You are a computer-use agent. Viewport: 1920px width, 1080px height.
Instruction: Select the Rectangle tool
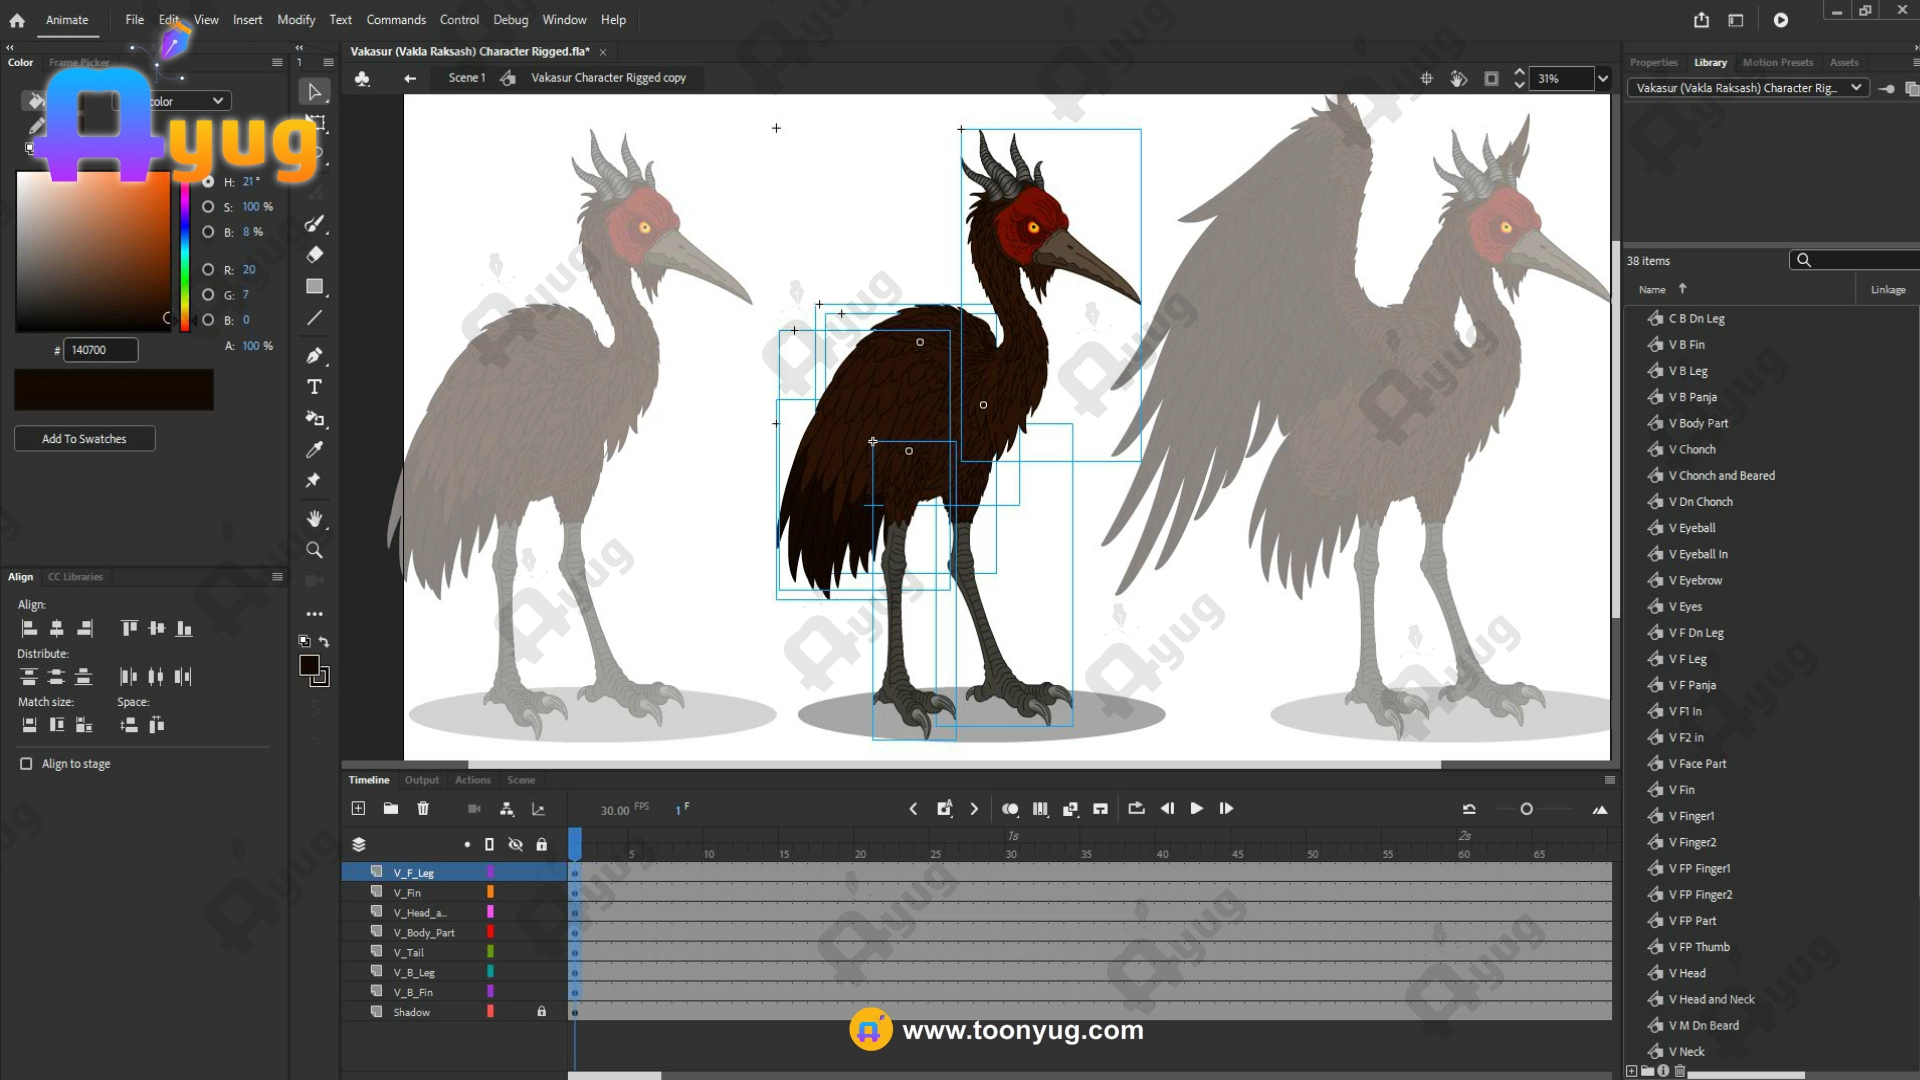pos(314,287)
